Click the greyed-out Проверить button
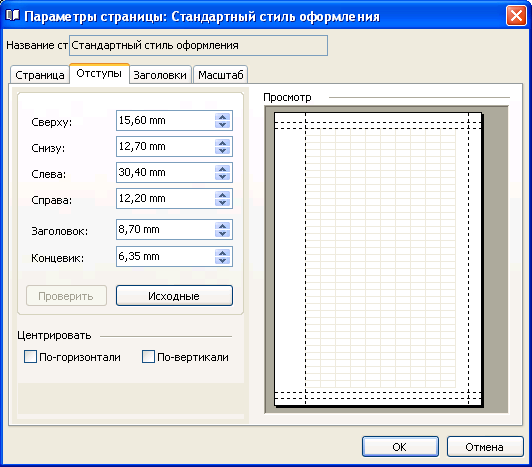 [66, 296]
